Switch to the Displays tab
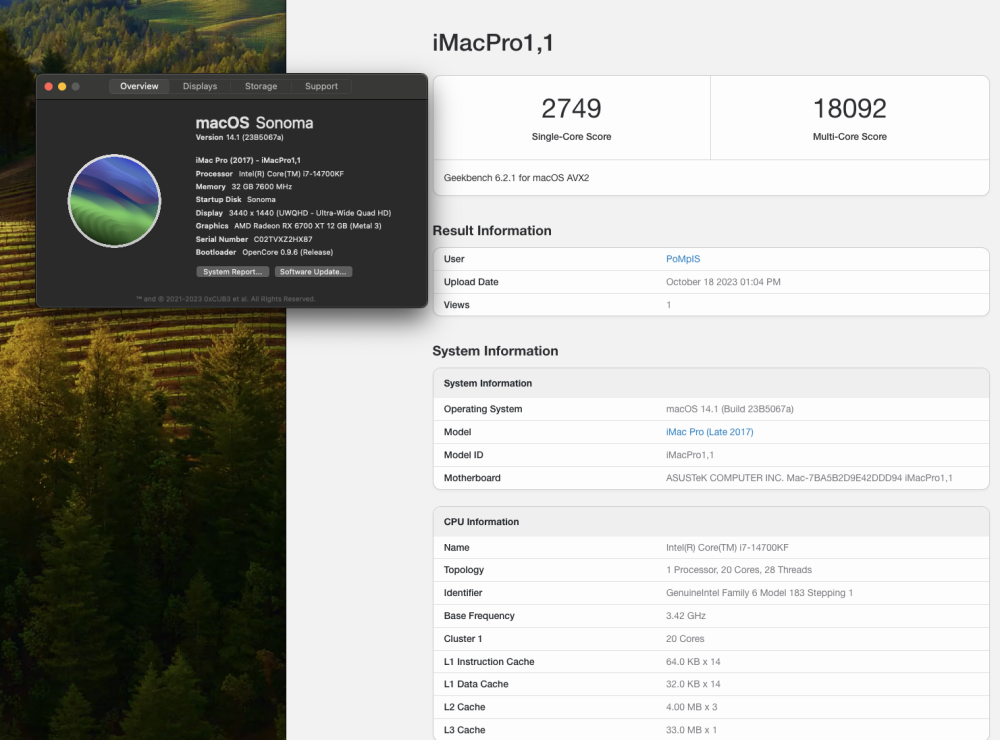The image size is (1000, 740). [200, 86]
